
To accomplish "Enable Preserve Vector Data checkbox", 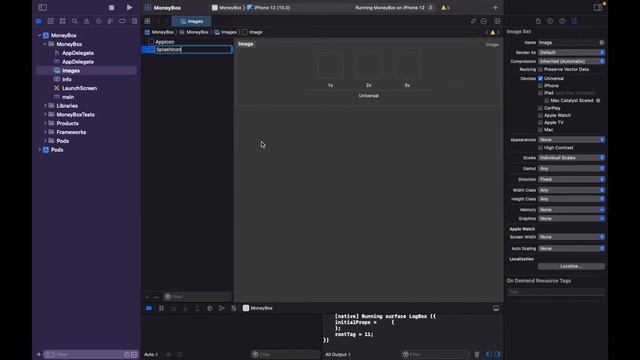I will [540, 69].
